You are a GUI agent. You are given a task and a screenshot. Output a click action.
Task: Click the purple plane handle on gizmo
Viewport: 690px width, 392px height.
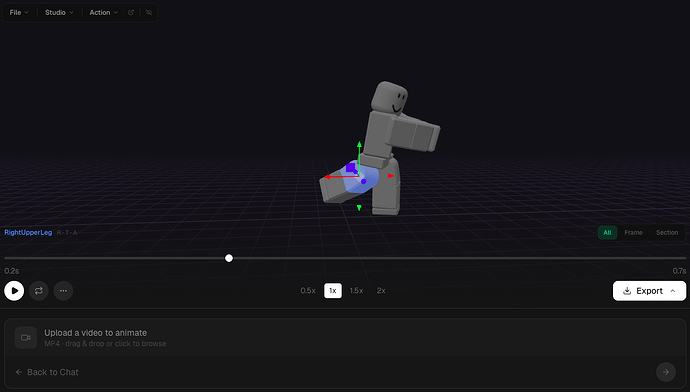(x=351, y=168)
